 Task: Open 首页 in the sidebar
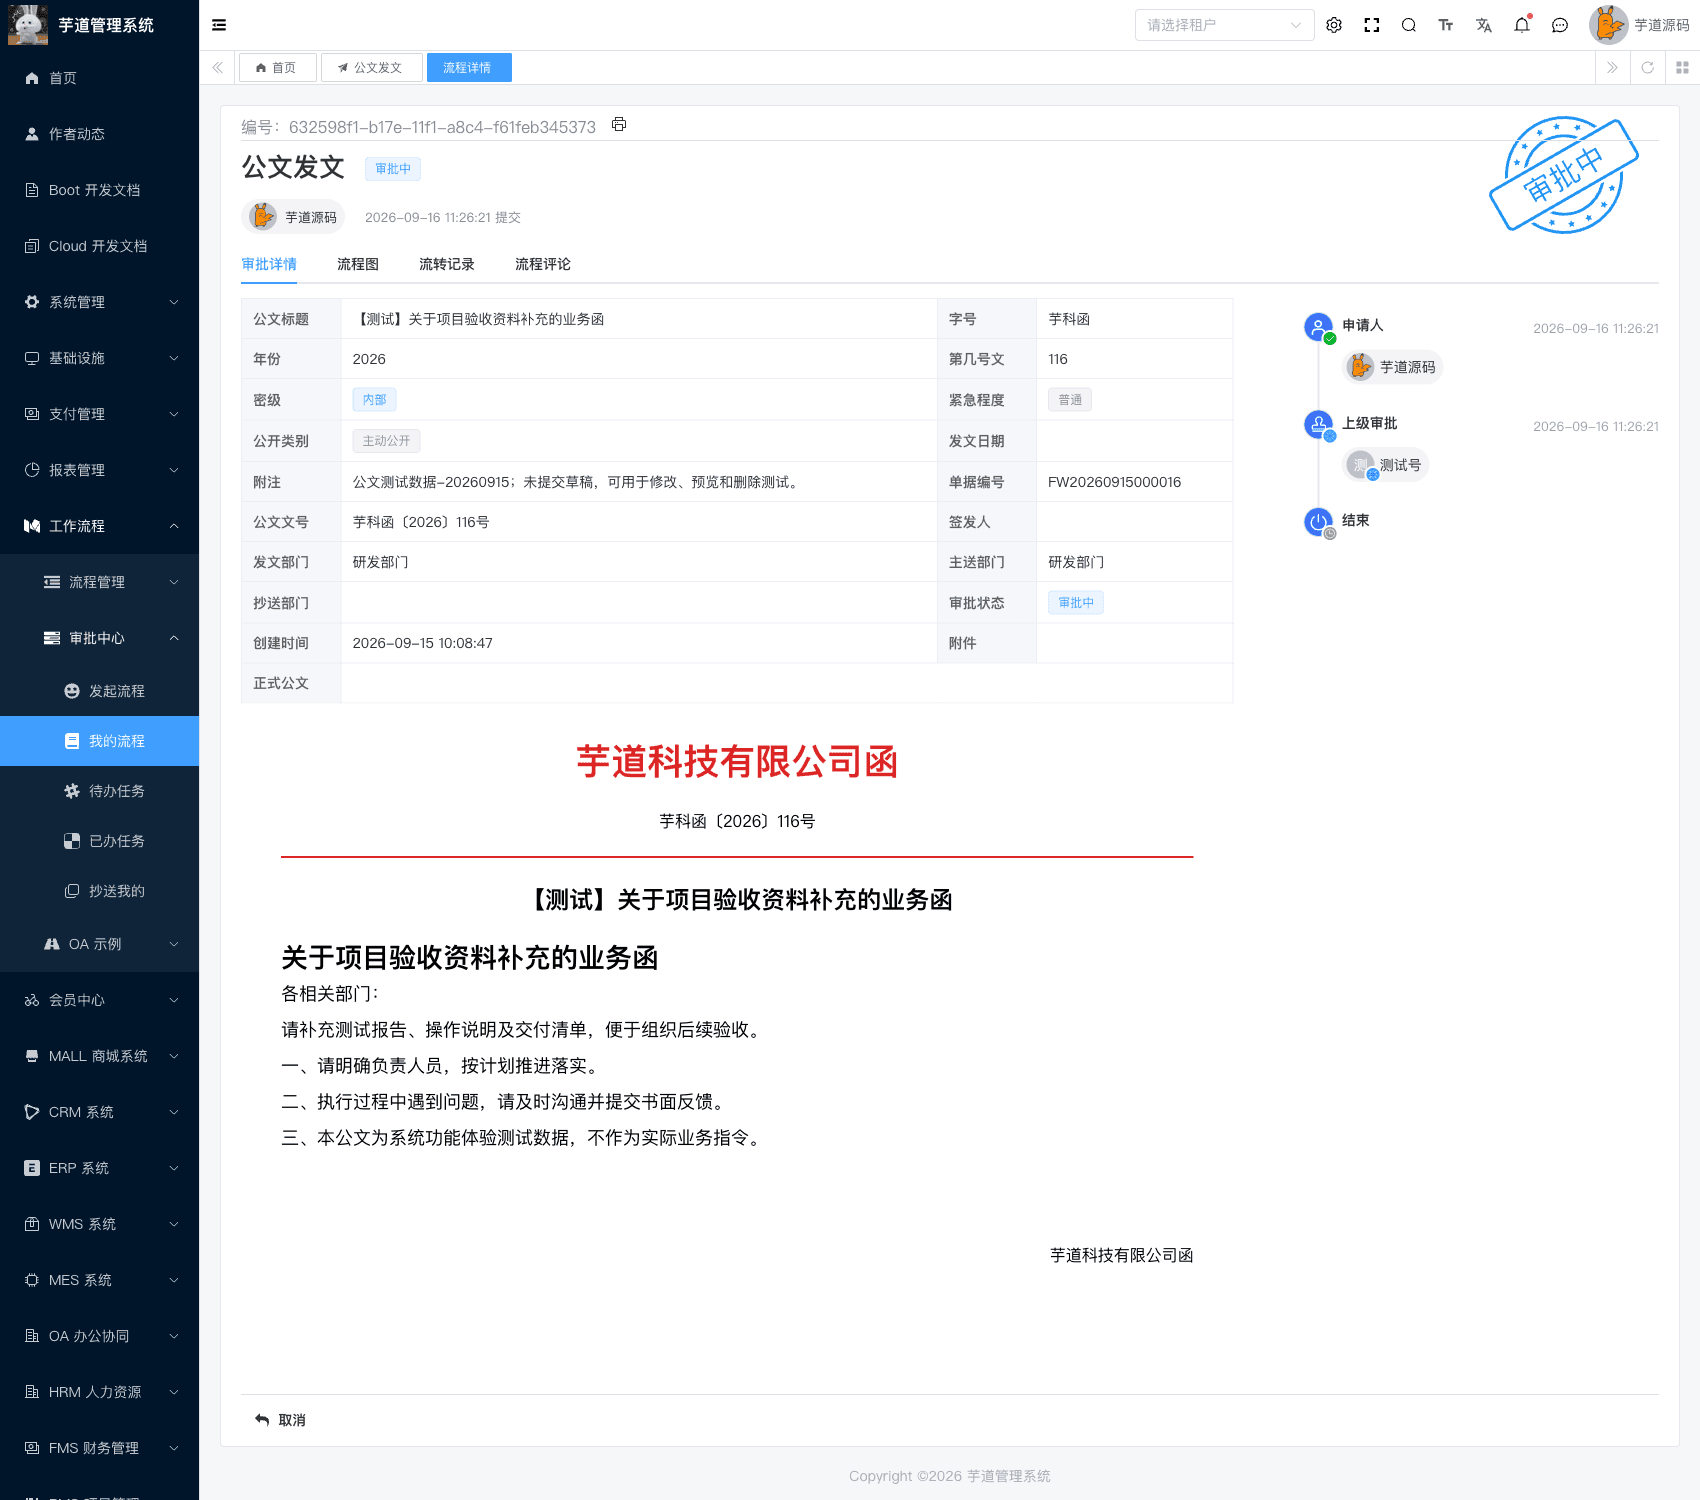click(x=99, y=78)
